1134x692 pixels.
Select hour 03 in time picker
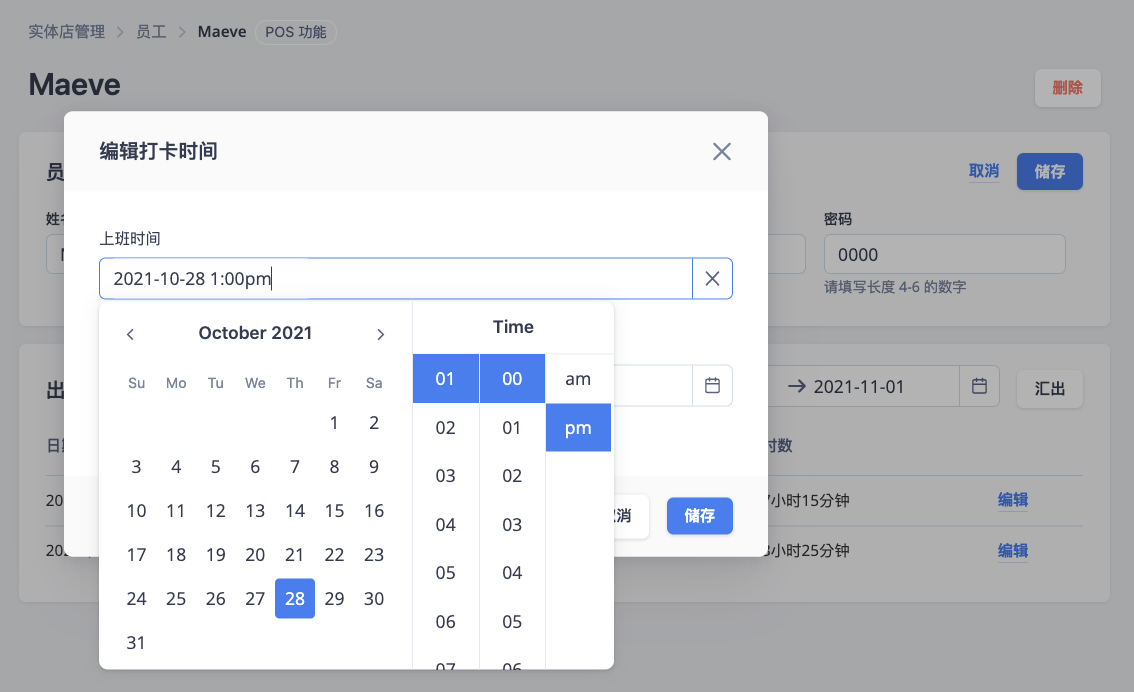click(446, 476)
